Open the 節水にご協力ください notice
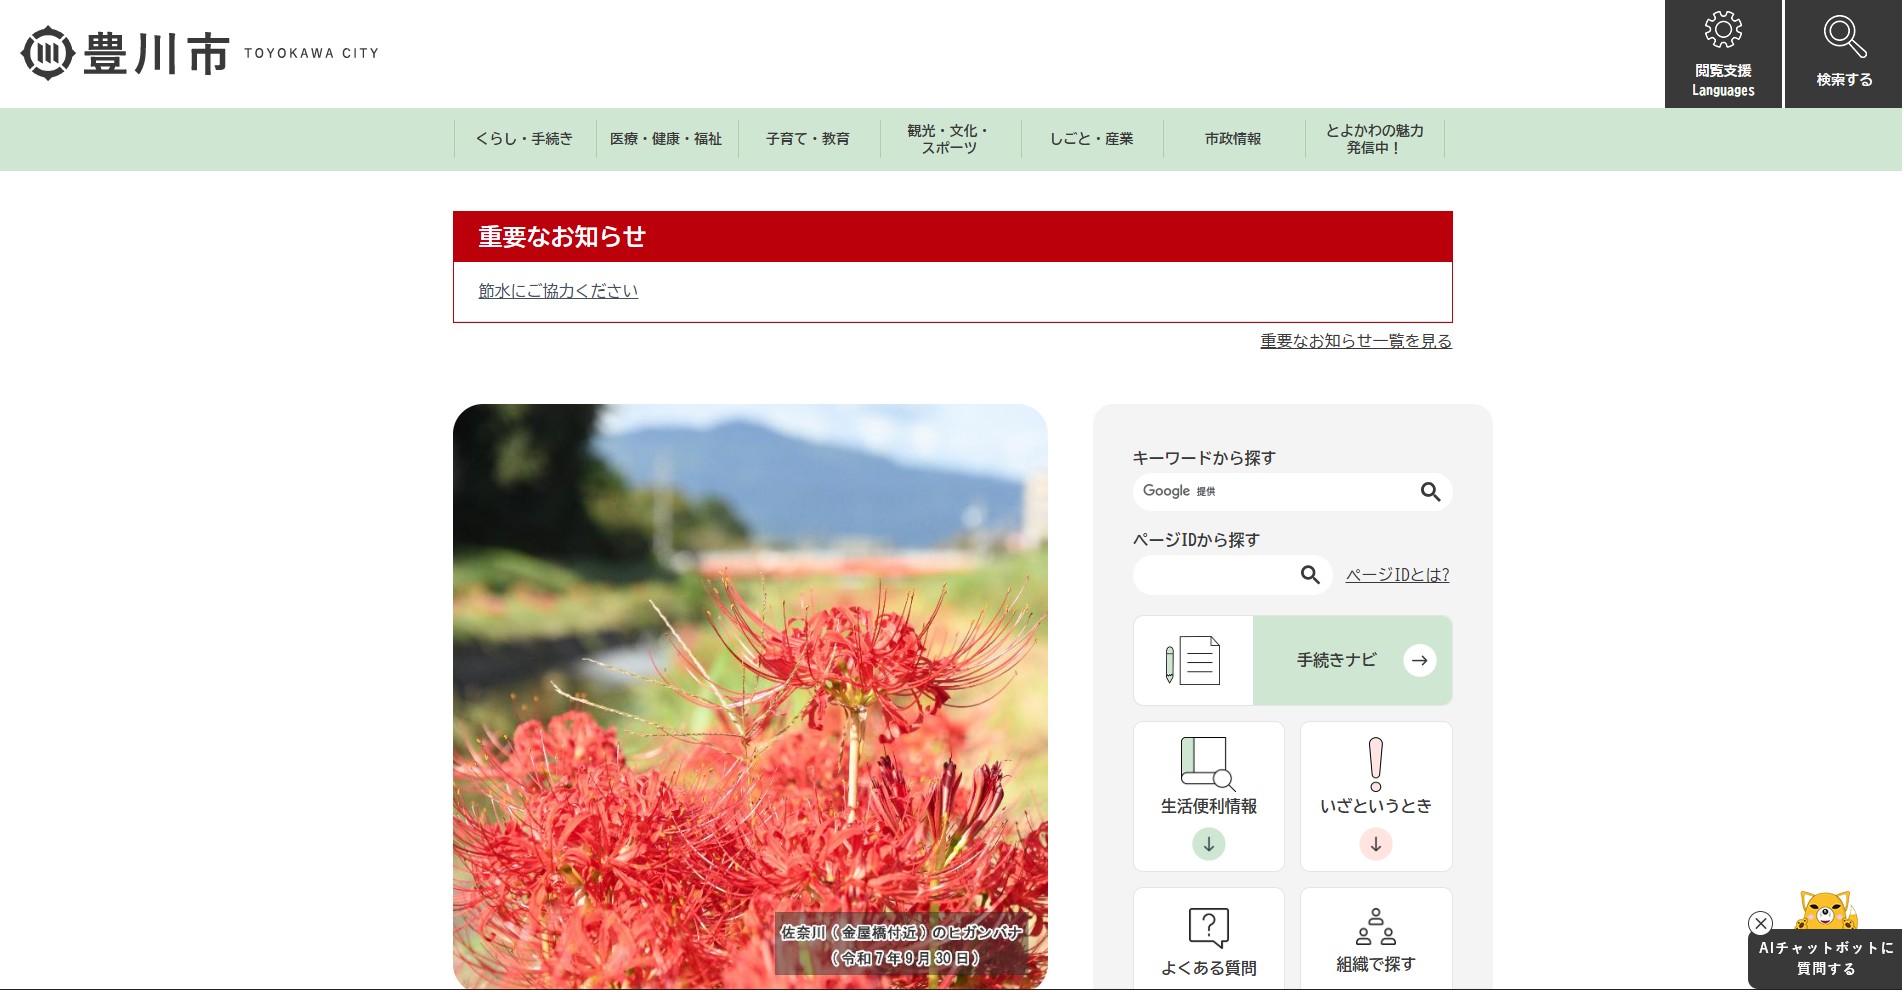This screenshot has height=990, width=1902. [558, 291]
